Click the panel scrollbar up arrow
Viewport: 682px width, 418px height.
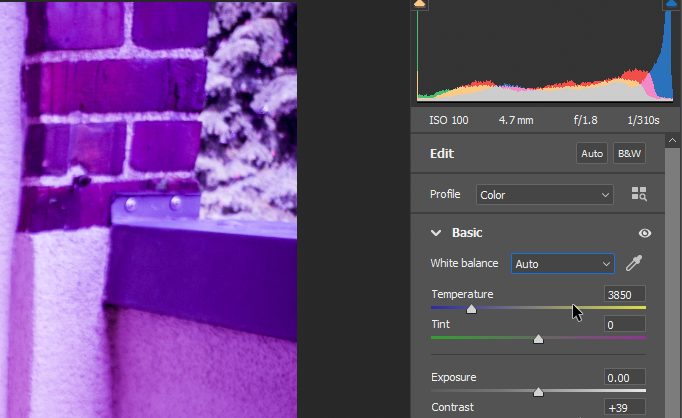(x=672, y=140)
